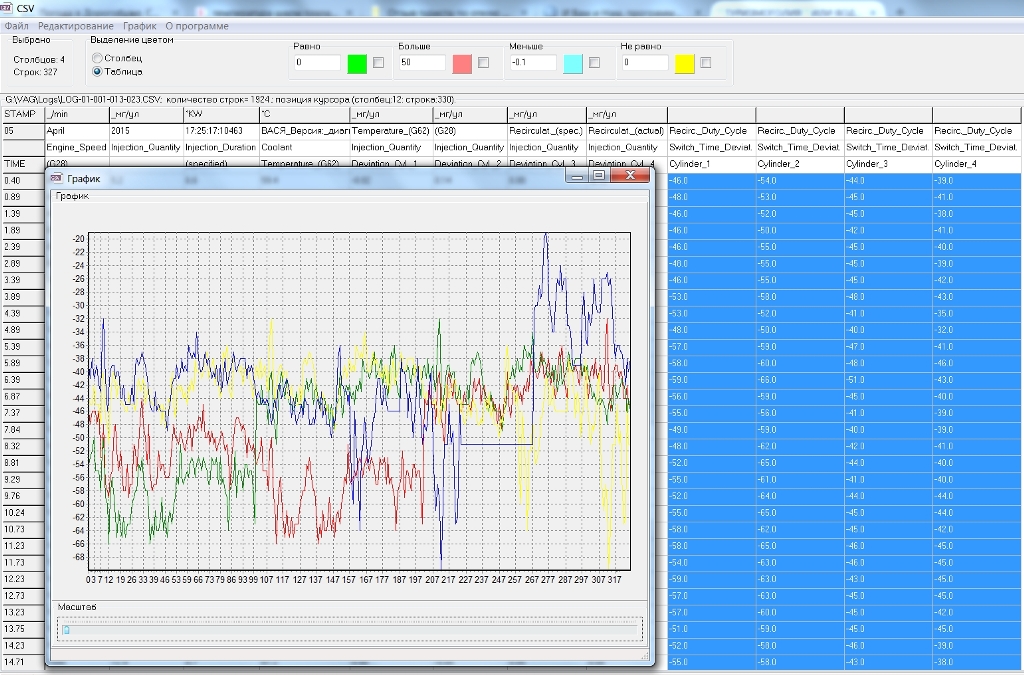The height and width of the screenshot is (675, 1024).
Task: Click the -32.0 cell in Cylinder_4 column
Action: pyautogui.click(x=977, y=330)
